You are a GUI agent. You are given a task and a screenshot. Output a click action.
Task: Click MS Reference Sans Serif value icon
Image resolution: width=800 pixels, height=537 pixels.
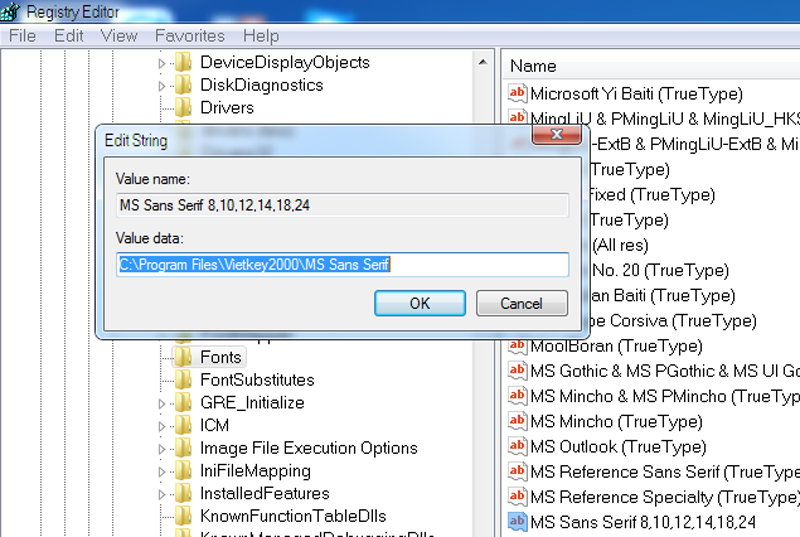517,472
